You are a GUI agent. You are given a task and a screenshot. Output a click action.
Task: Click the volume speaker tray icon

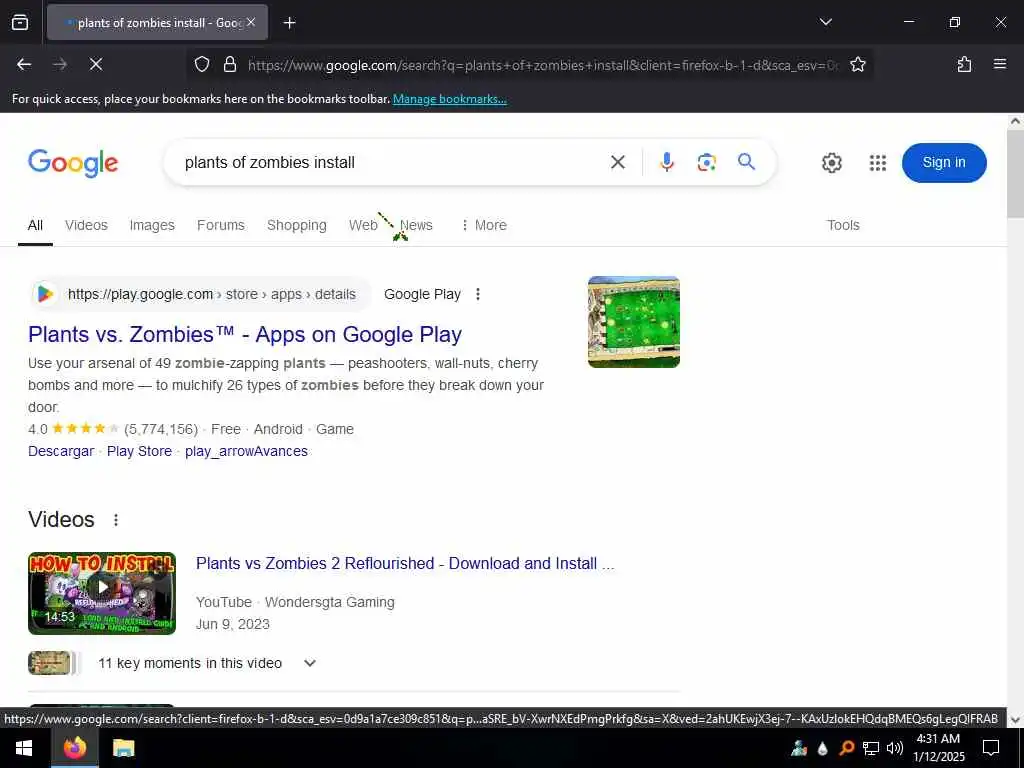tap(895, 748)
